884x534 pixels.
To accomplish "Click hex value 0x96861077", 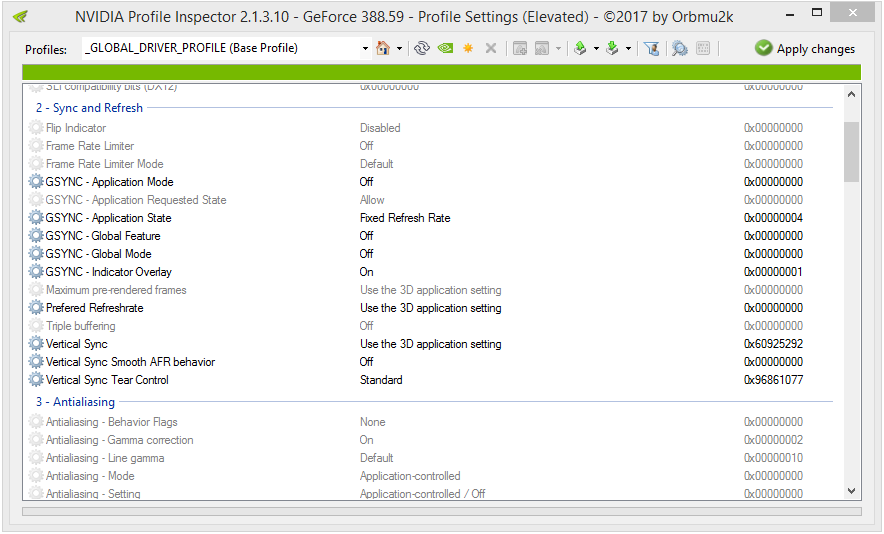I will 774,380.
